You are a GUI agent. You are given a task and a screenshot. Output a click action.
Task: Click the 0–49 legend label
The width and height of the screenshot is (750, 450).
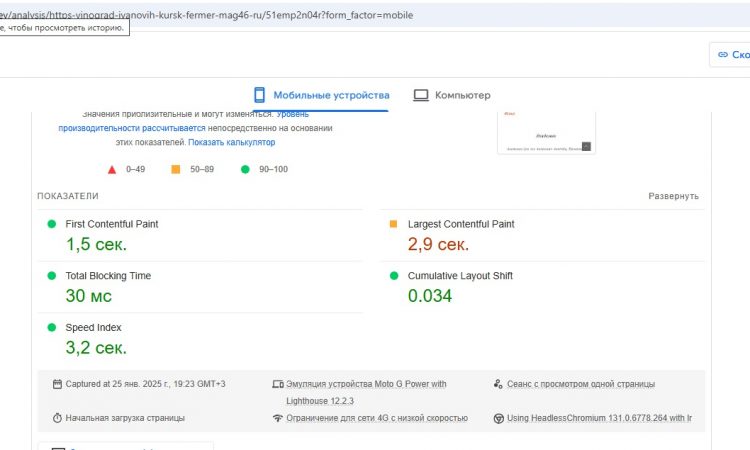[x=135, y=169]
